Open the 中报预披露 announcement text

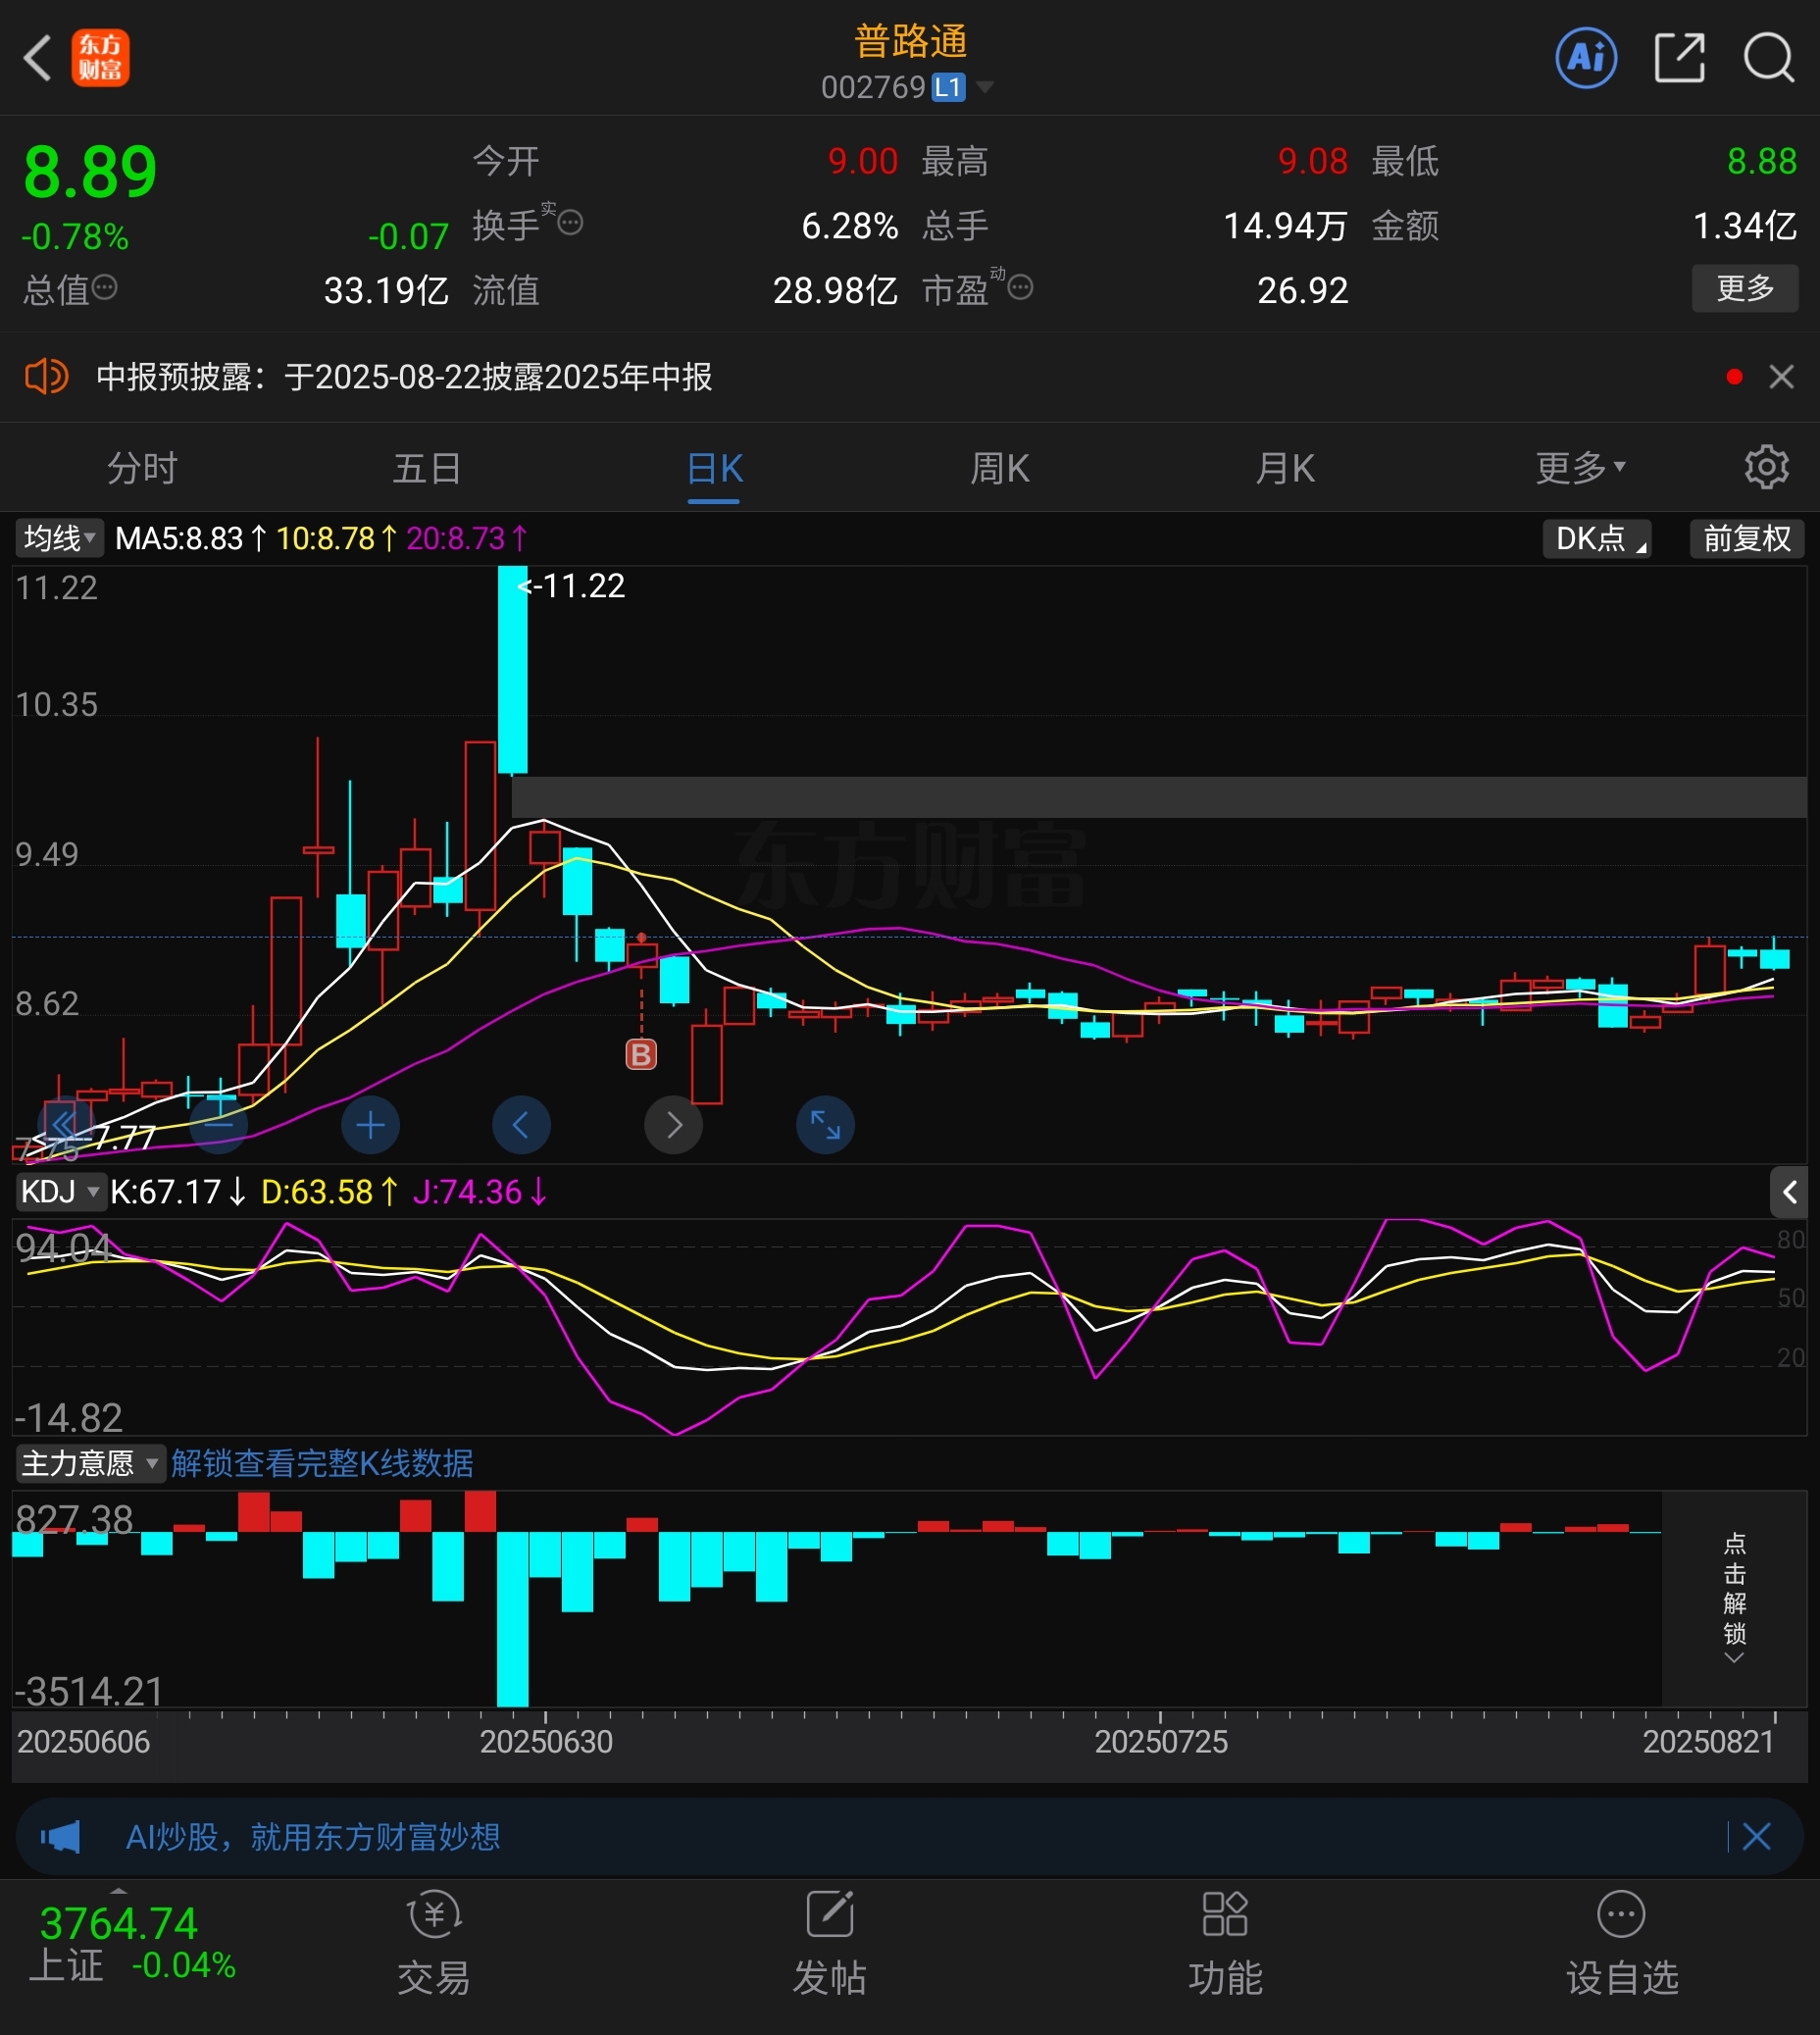(404, 377)
